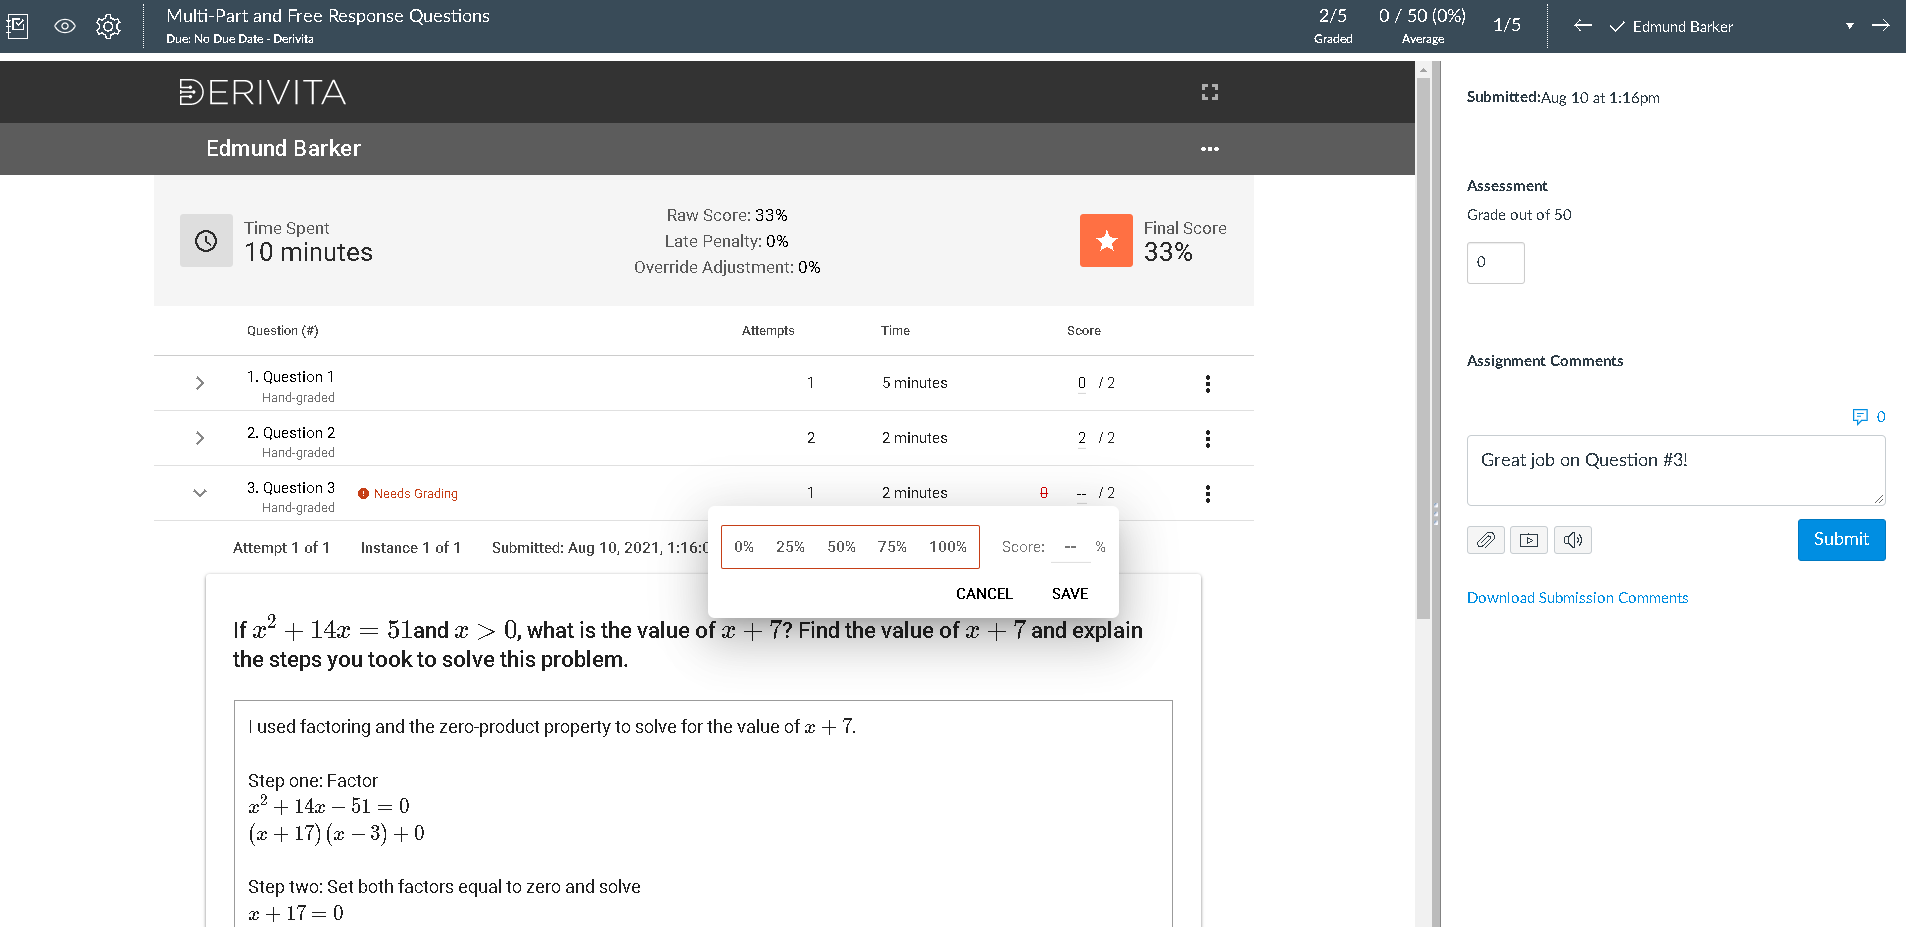The image size is (1906, 927).
Task: Select the 100% score option
Action: pos(948,547)
